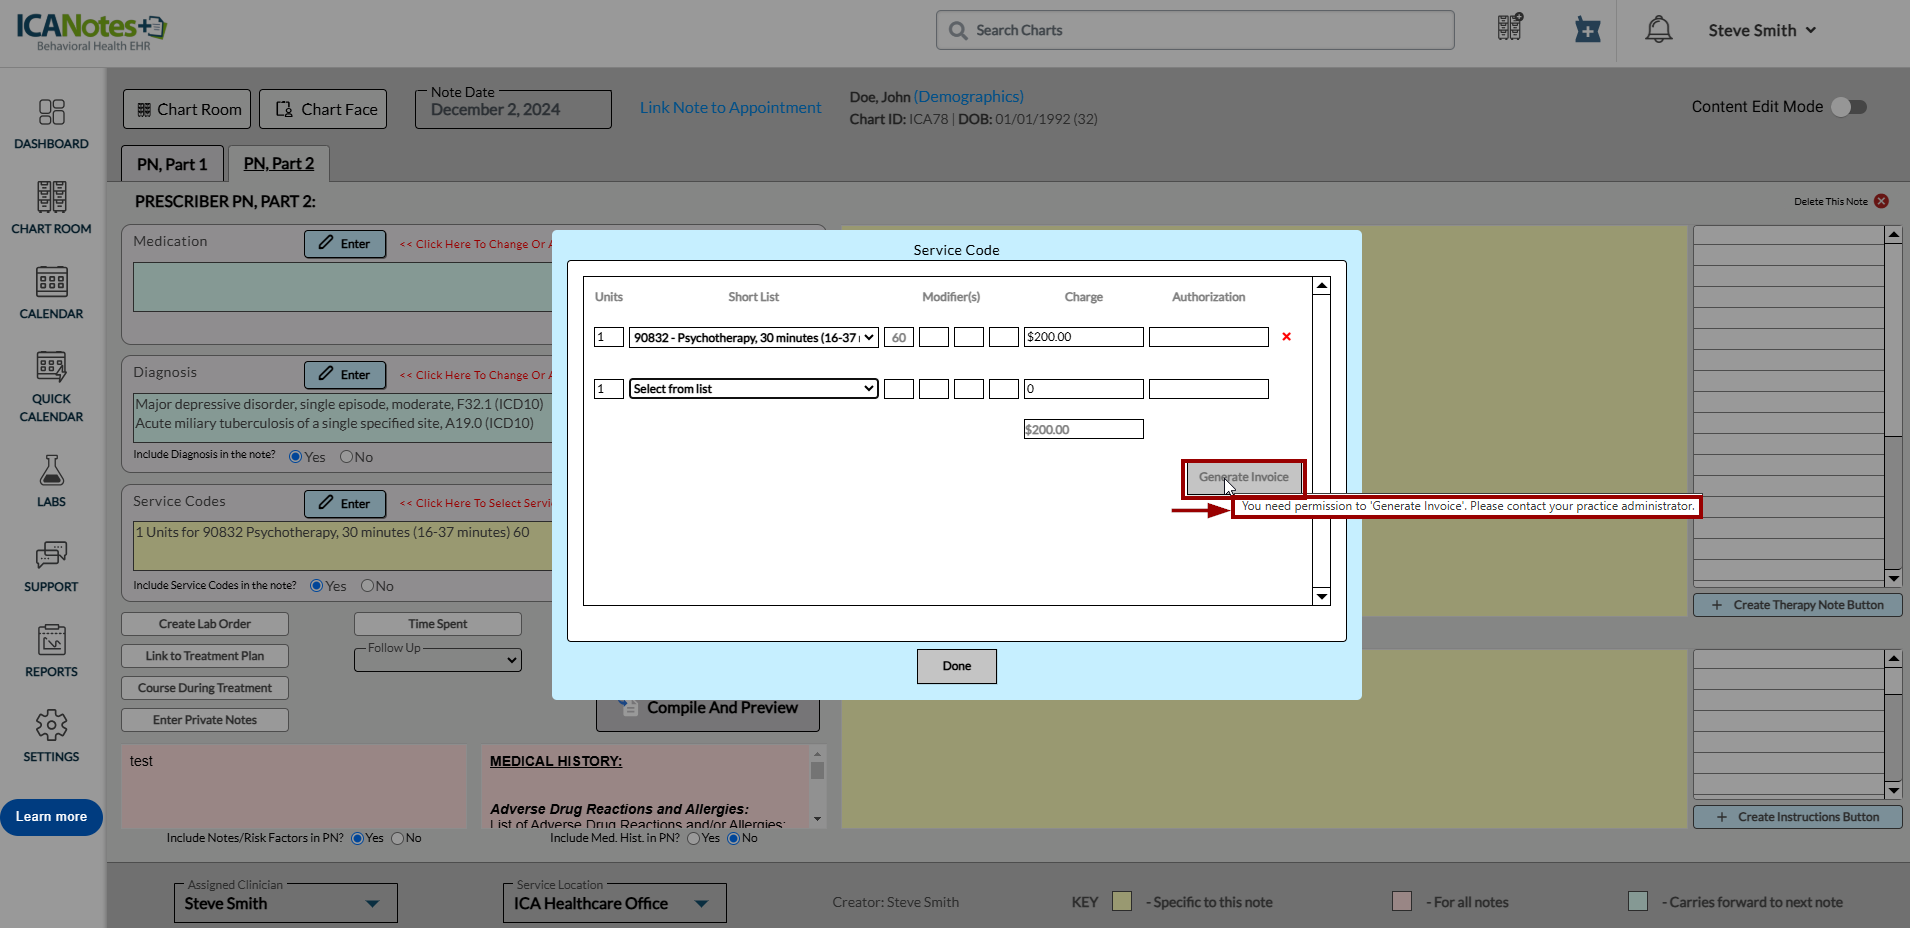Click the Search Charts field
The image size is (1910, 928).
point(1195,30)
